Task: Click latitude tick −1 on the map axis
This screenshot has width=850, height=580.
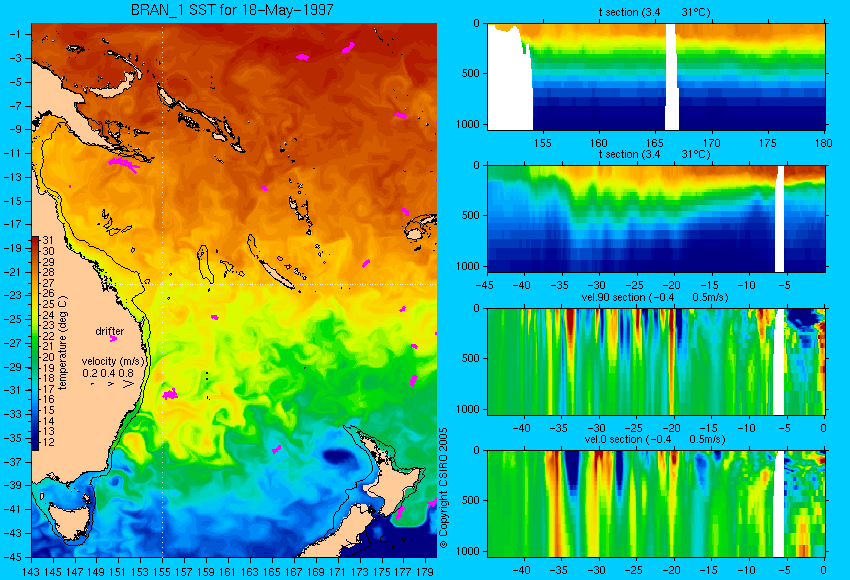Action: 16,34
